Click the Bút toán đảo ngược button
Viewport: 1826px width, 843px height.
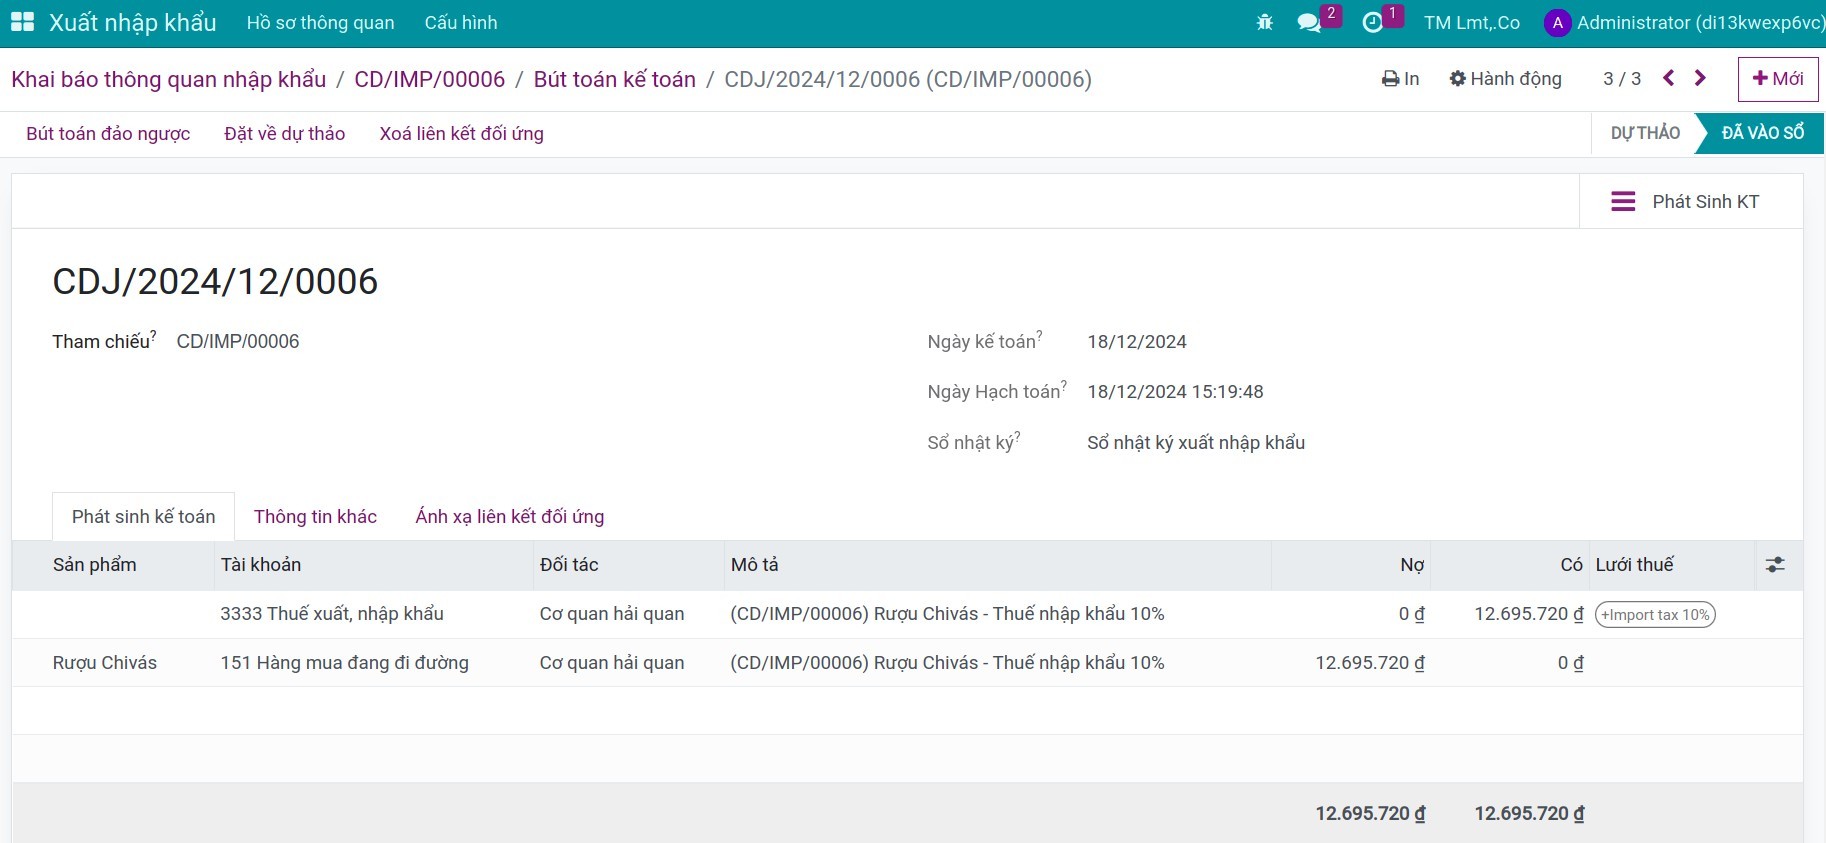[108, 134]
